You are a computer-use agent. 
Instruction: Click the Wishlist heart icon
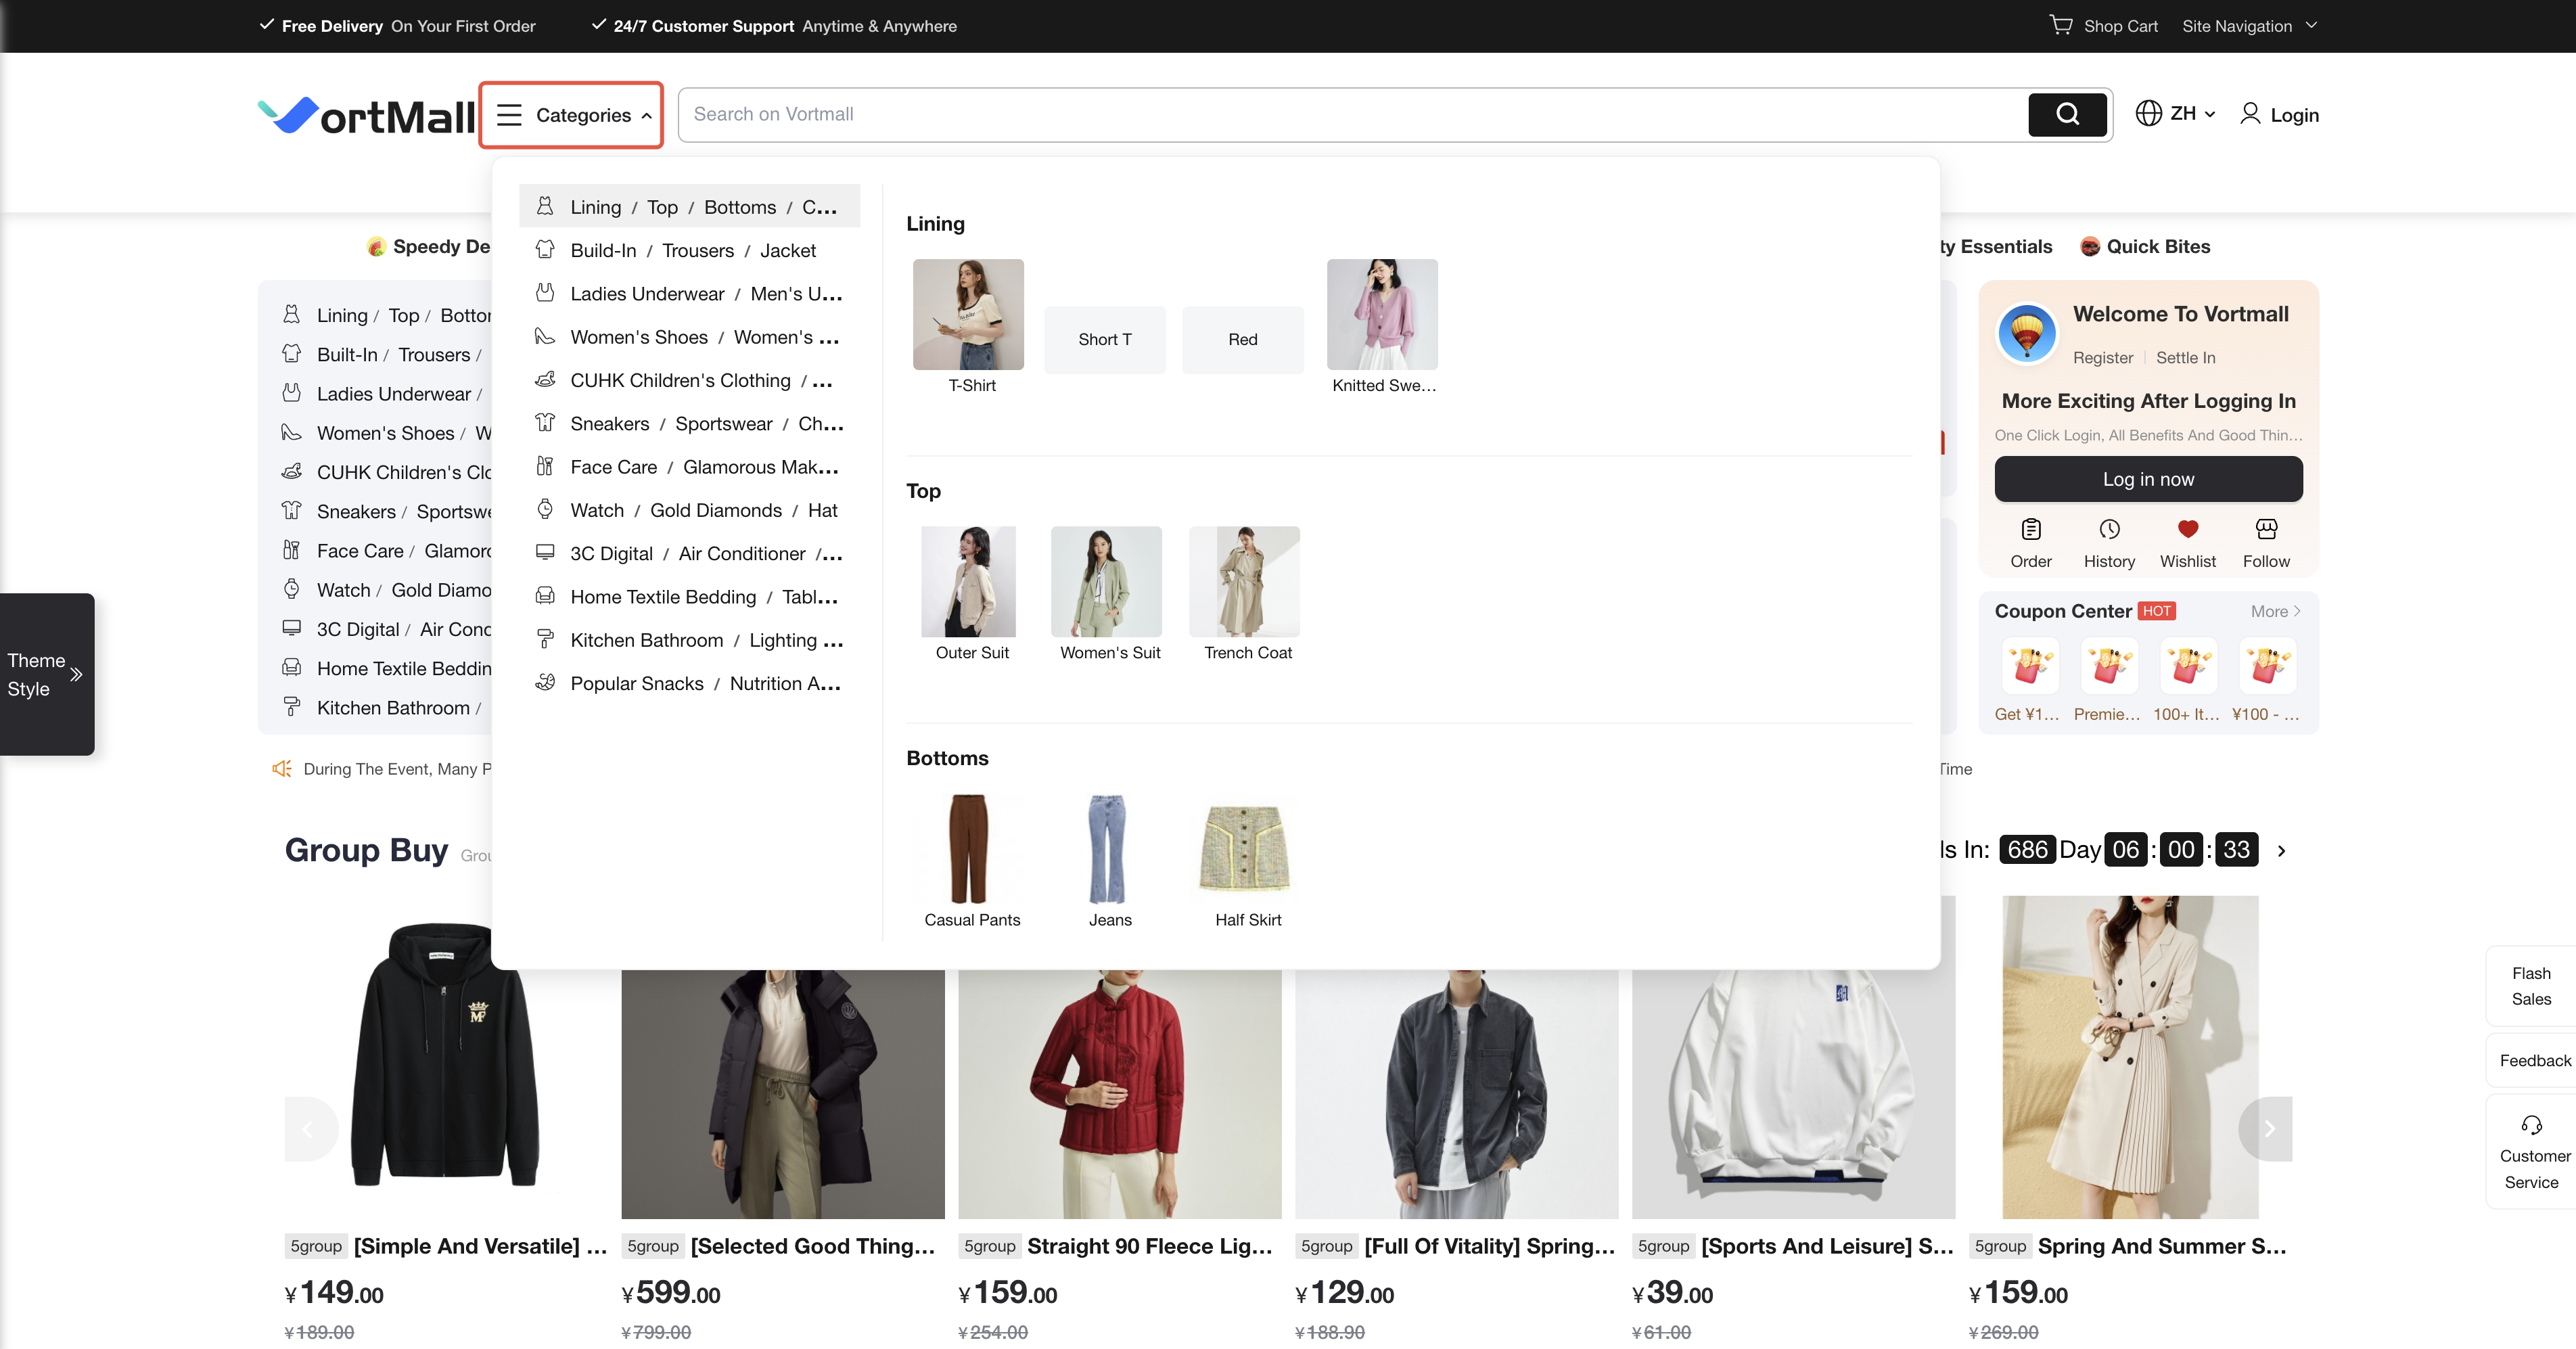(2187, 529)
